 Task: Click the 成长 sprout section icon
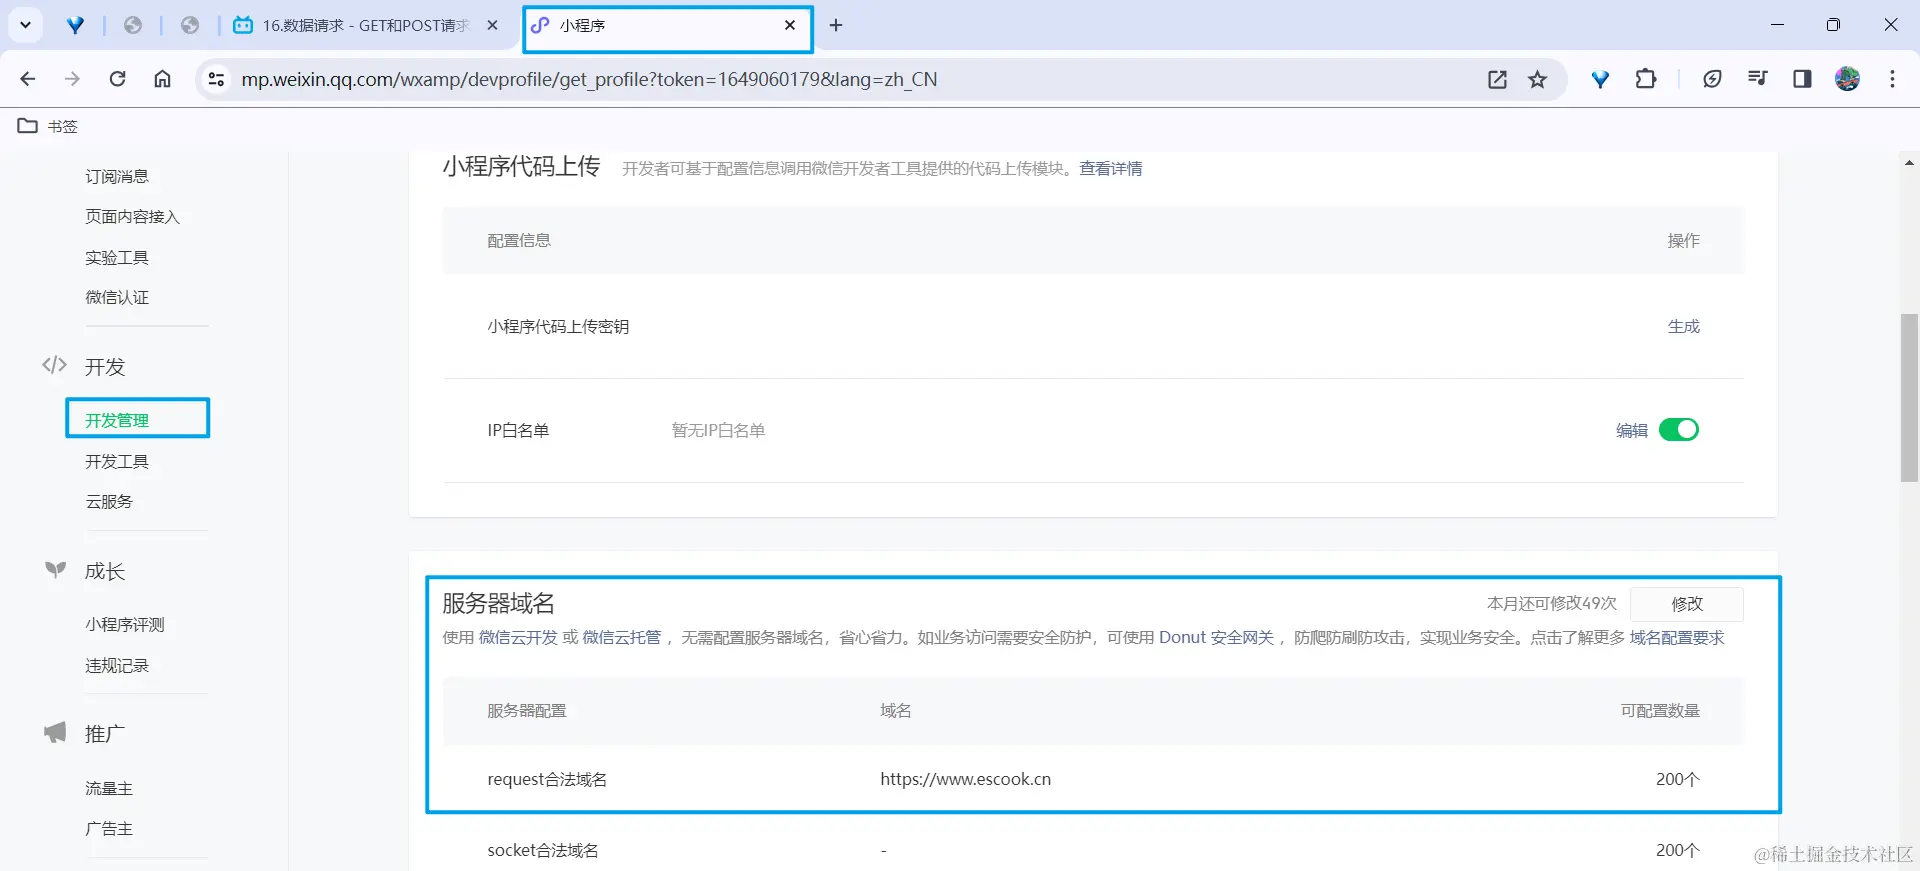55,570
